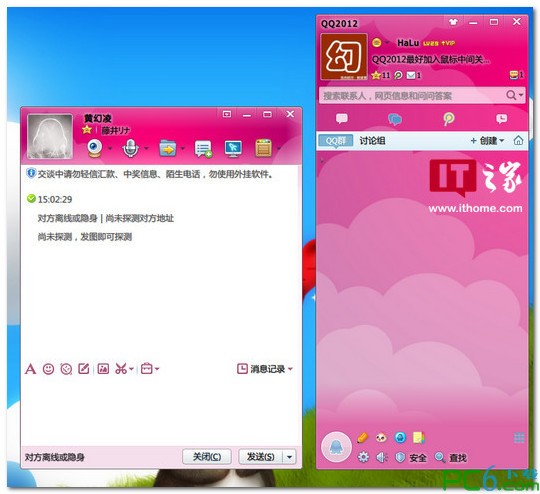Open Qzone star icon showing 11
Viewport: 540px width, 494px height.
pyautogui.click(x=381, y=75)
